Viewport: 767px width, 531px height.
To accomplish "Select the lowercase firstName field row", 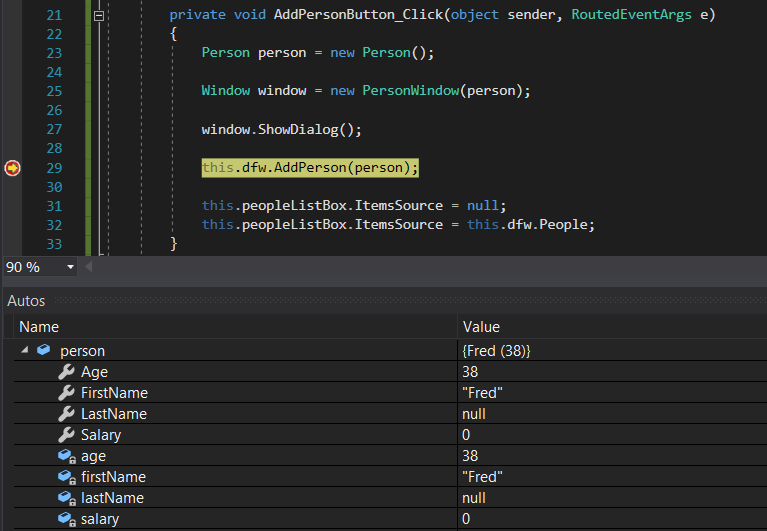I will 390,477.
